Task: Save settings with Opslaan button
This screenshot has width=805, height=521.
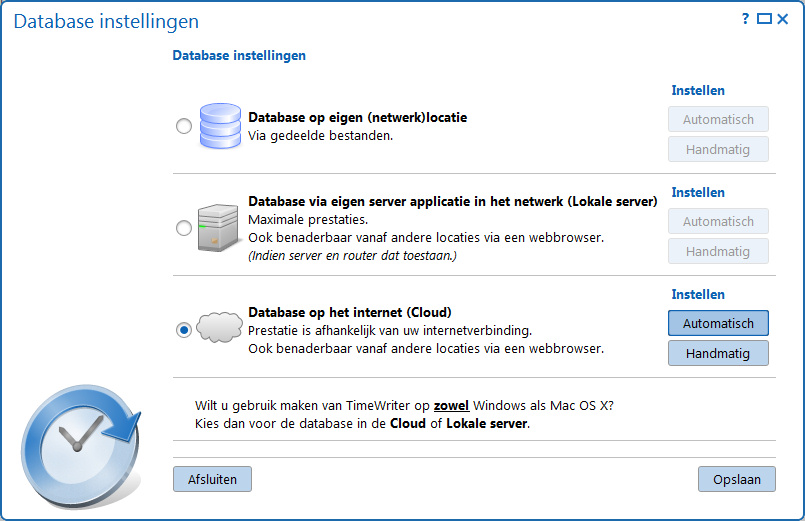Action: click(737, 479)
